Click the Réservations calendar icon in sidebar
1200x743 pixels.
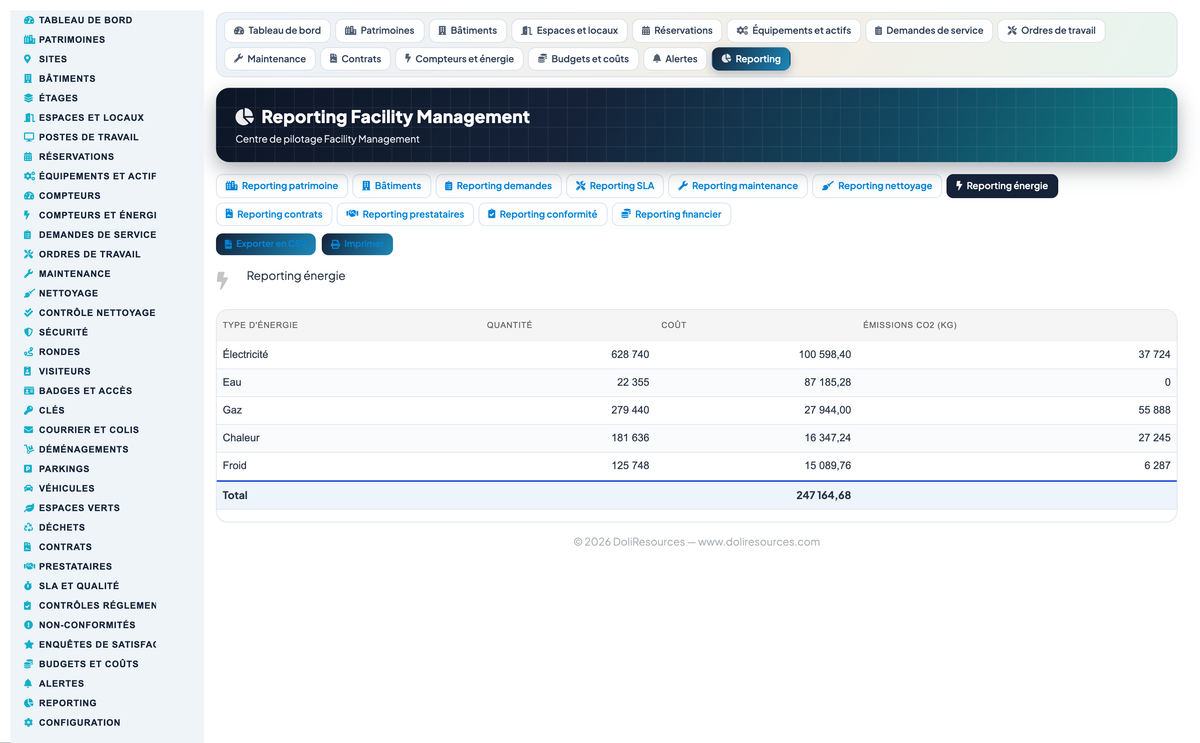[29, 157]
